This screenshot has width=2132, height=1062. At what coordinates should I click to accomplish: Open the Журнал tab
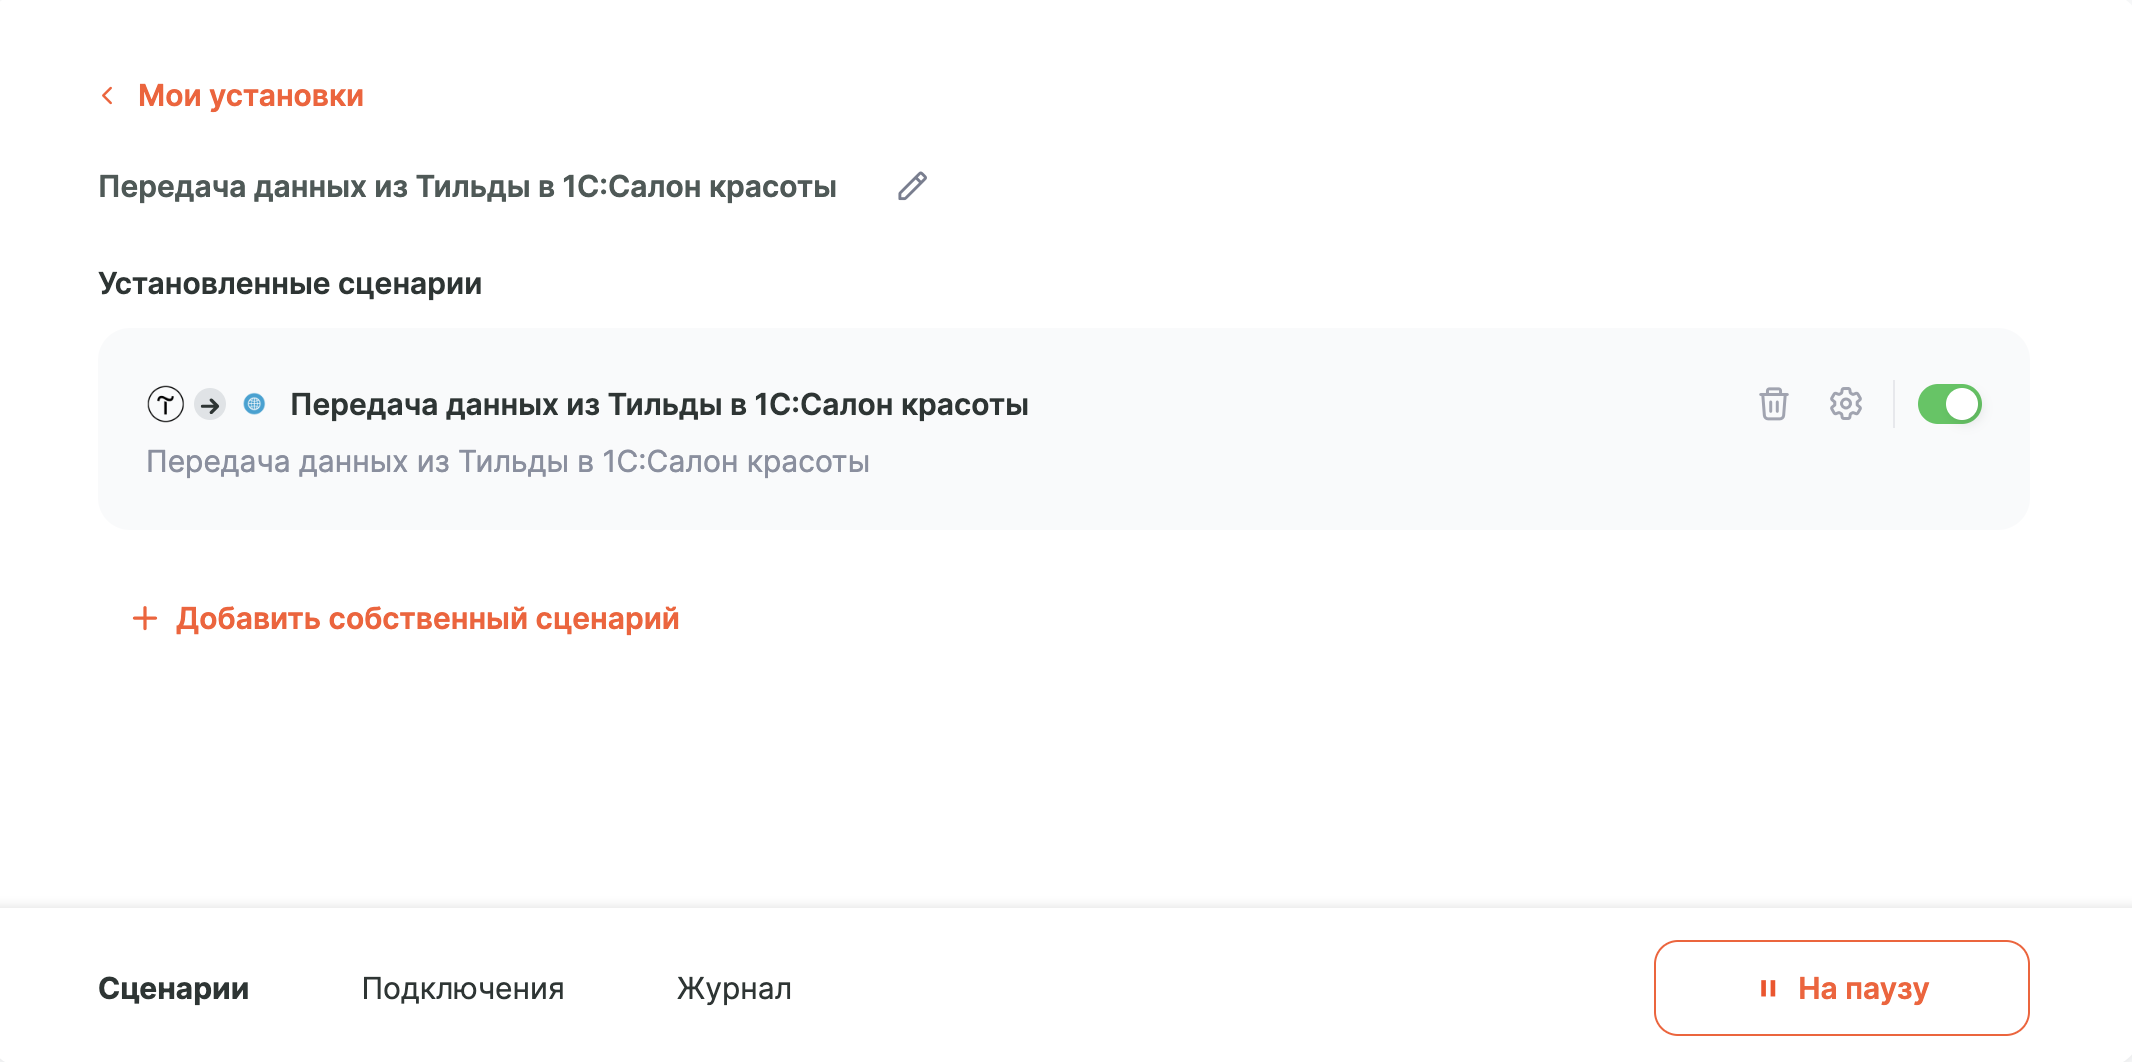click(x=734, y=988)
